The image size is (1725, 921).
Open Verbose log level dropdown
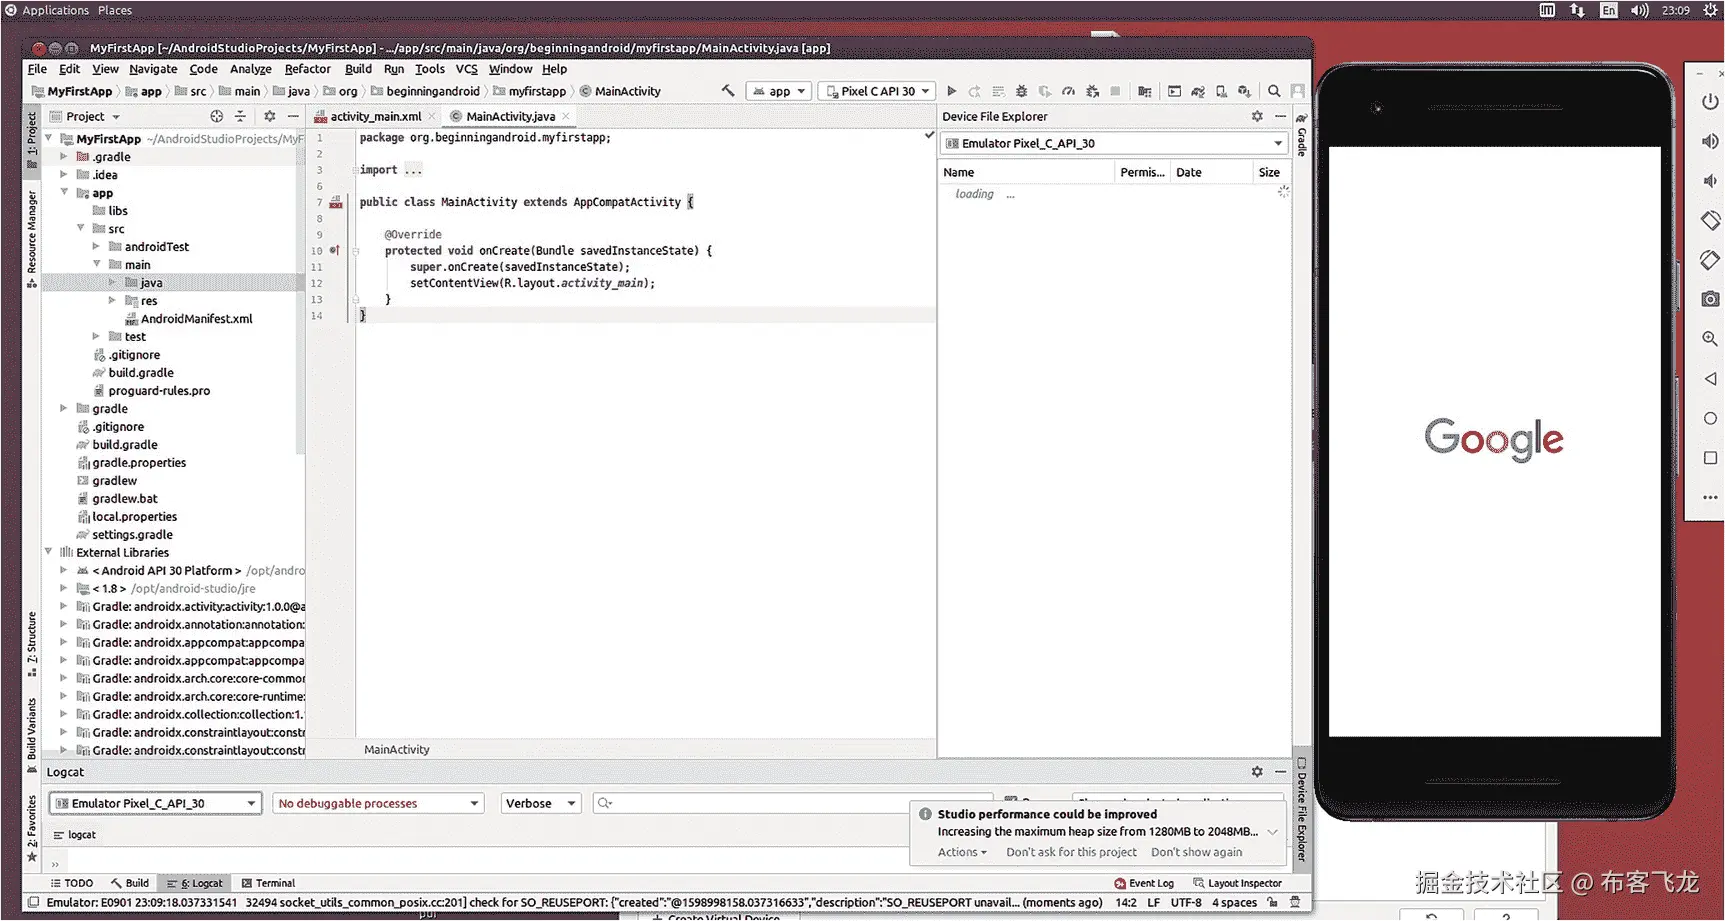tap(541, 803)
